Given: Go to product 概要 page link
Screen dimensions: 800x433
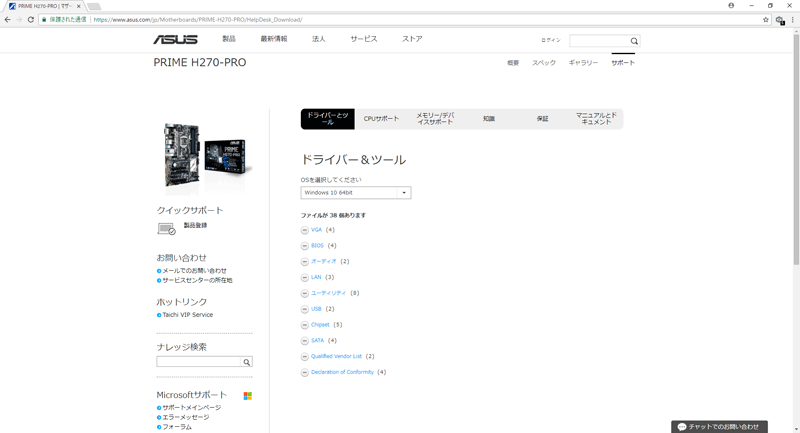Looking at the screenshot, I should (x=513, y=63).
